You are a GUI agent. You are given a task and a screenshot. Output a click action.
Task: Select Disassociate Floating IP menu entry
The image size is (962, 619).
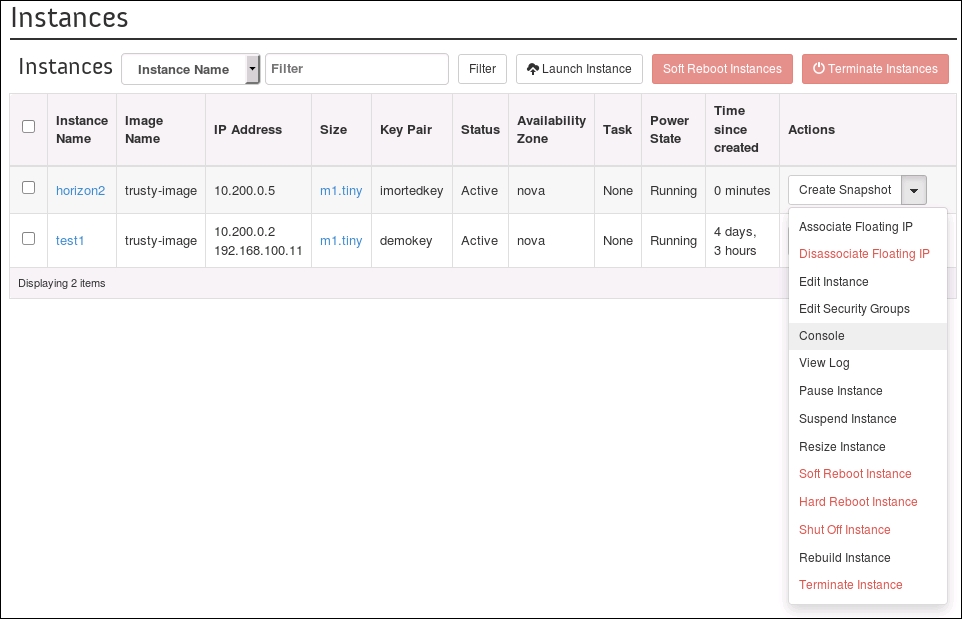[864, 254]
